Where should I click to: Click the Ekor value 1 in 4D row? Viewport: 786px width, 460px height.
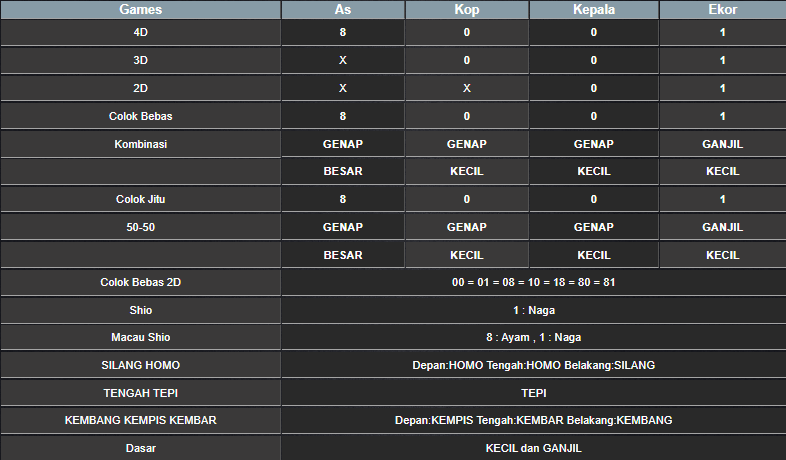(x=722, y=33)
